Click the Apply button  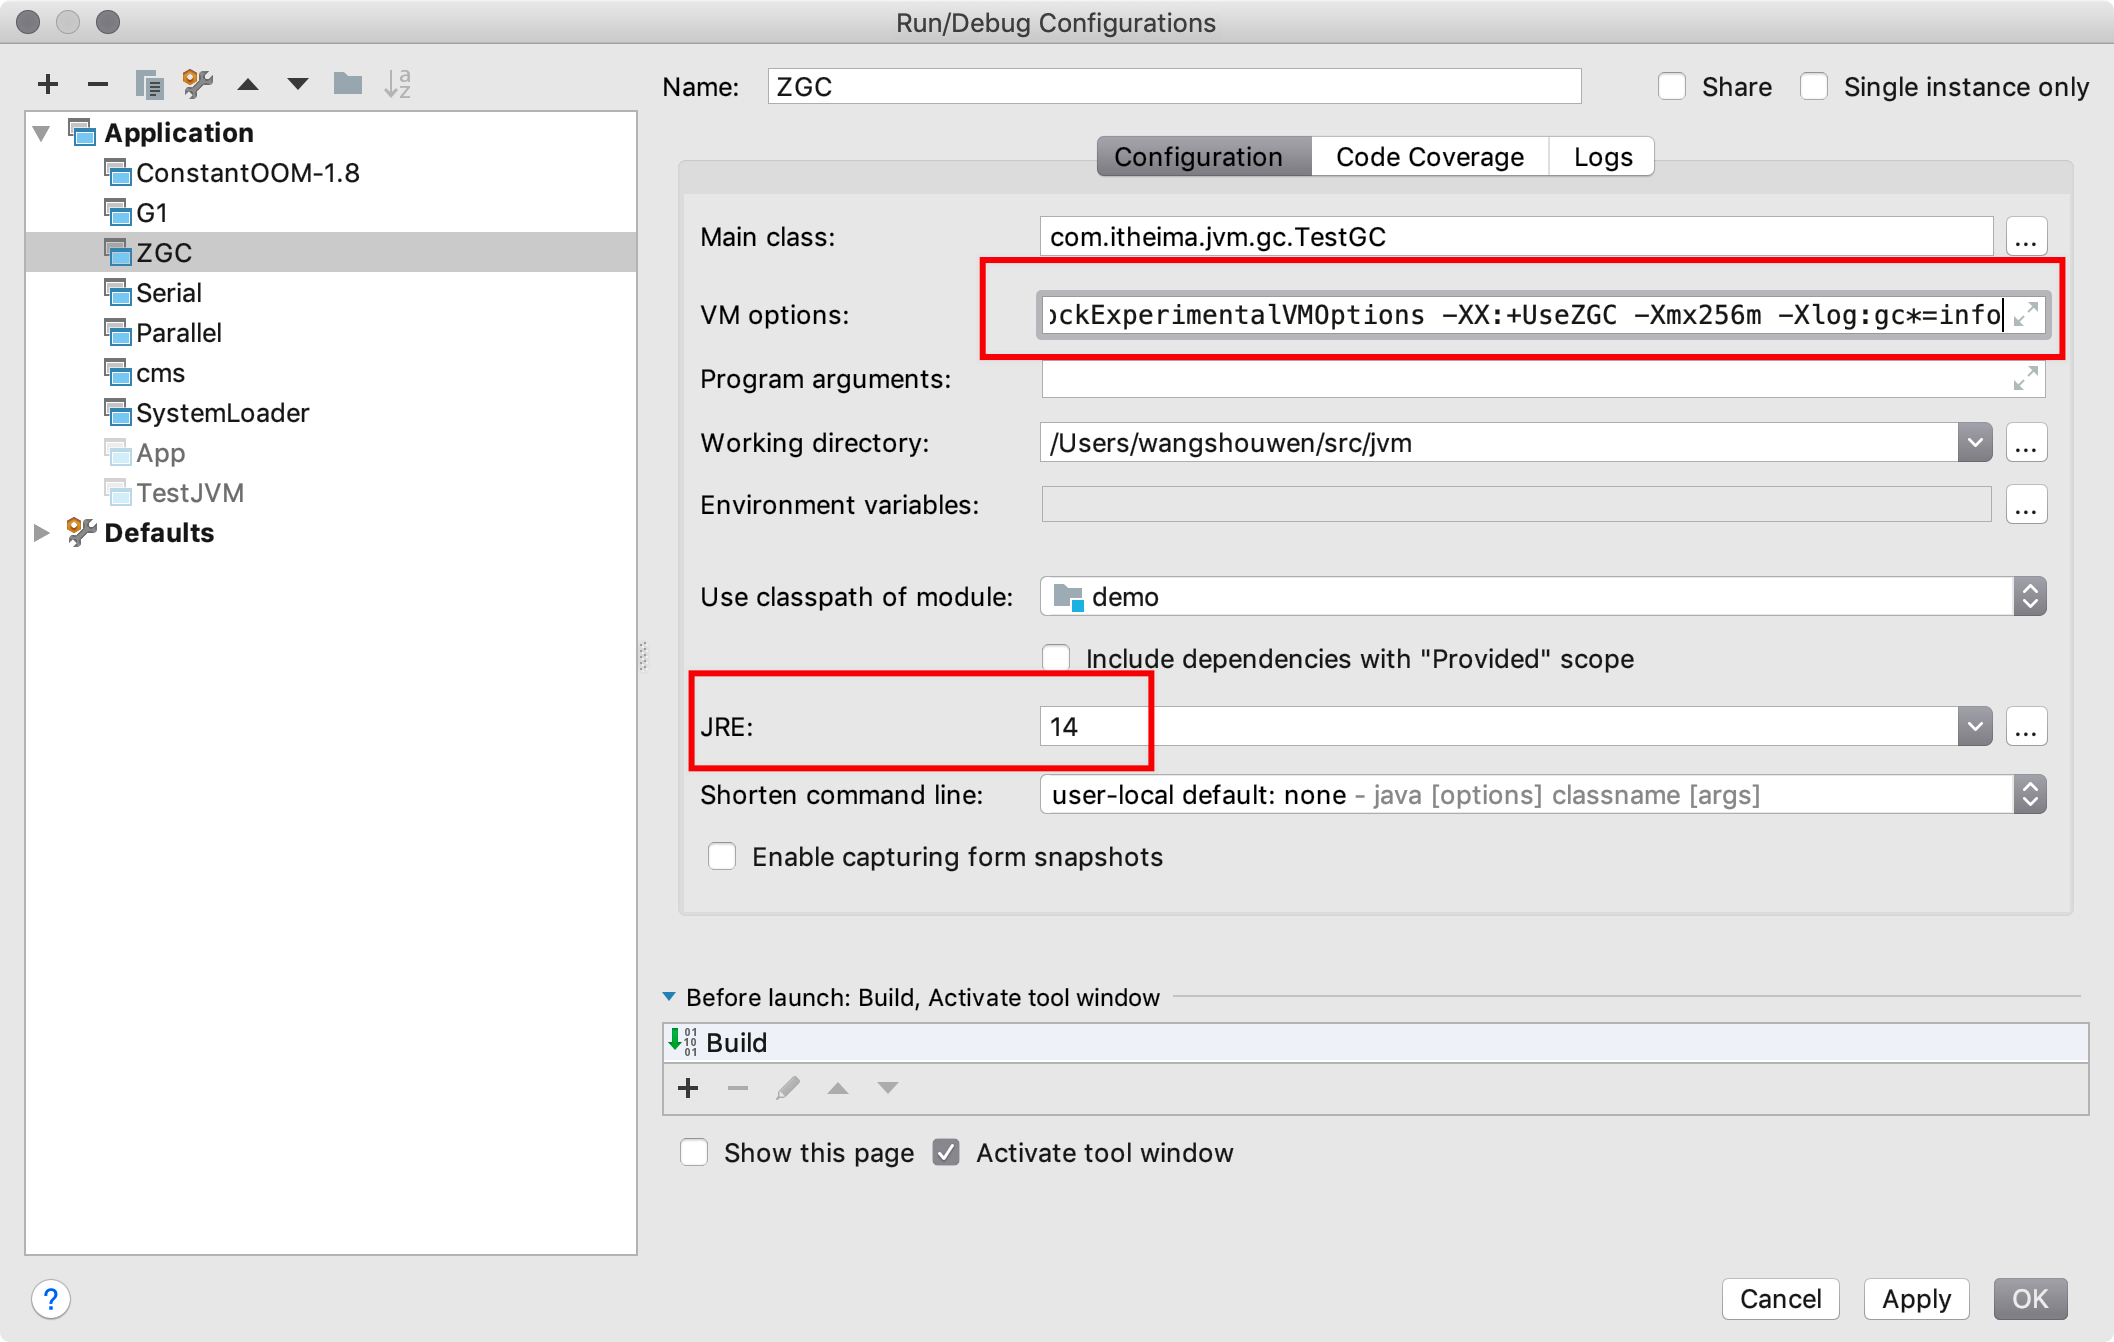point(1915,1299)
